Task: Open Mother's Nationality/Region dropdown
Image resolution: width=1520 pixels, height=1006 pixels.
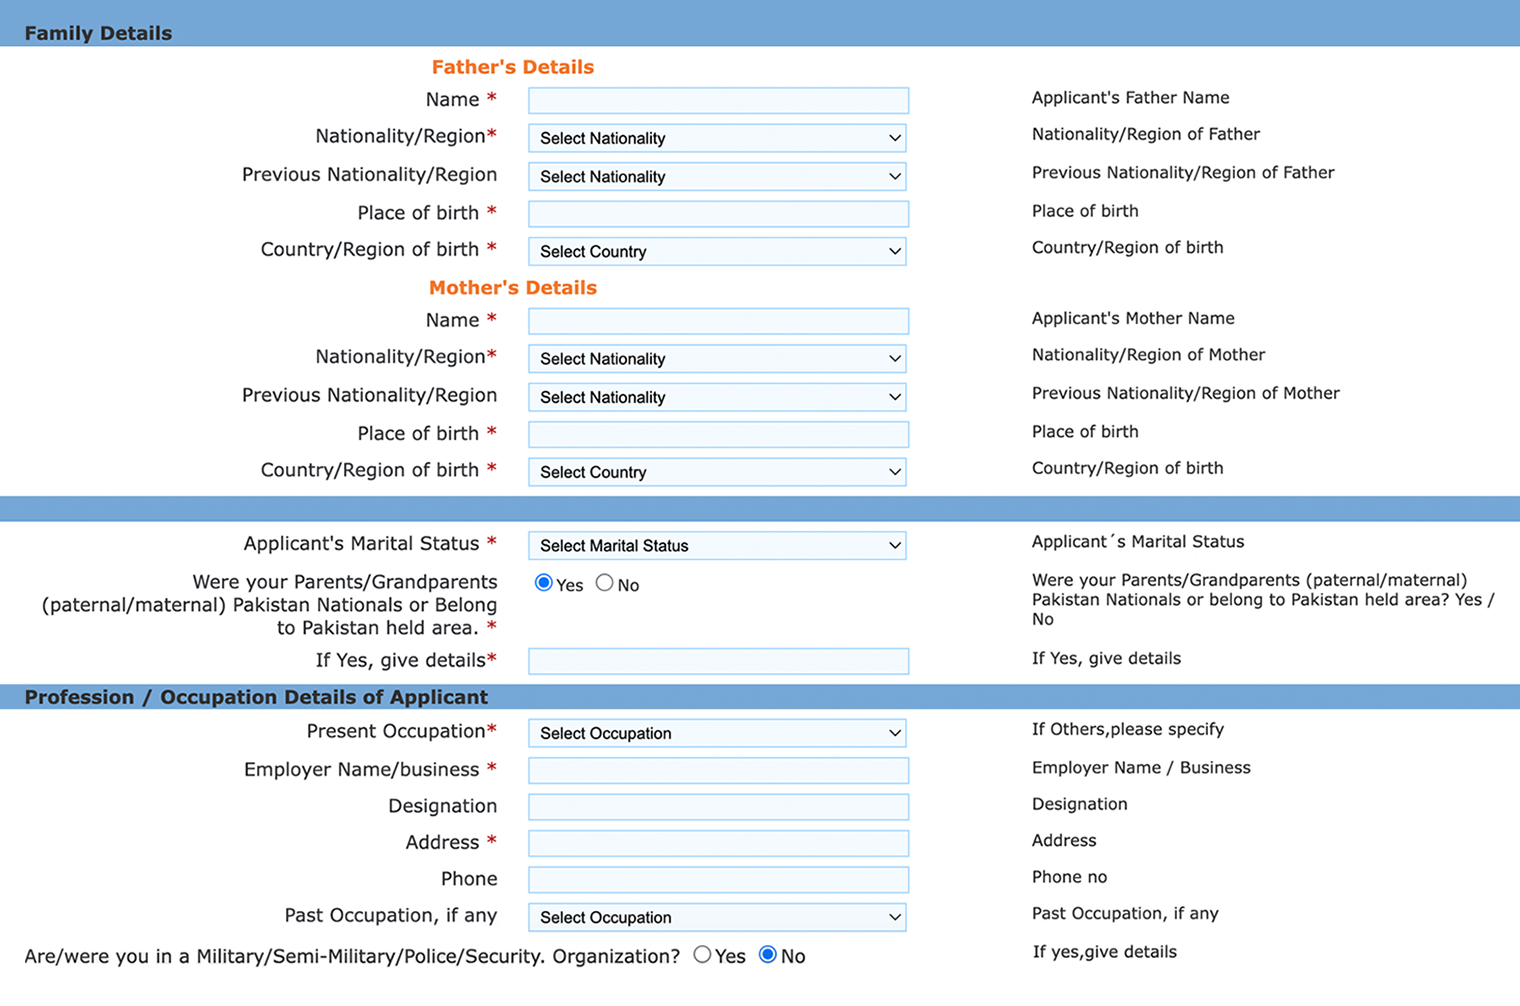Action: click(717, 359)
